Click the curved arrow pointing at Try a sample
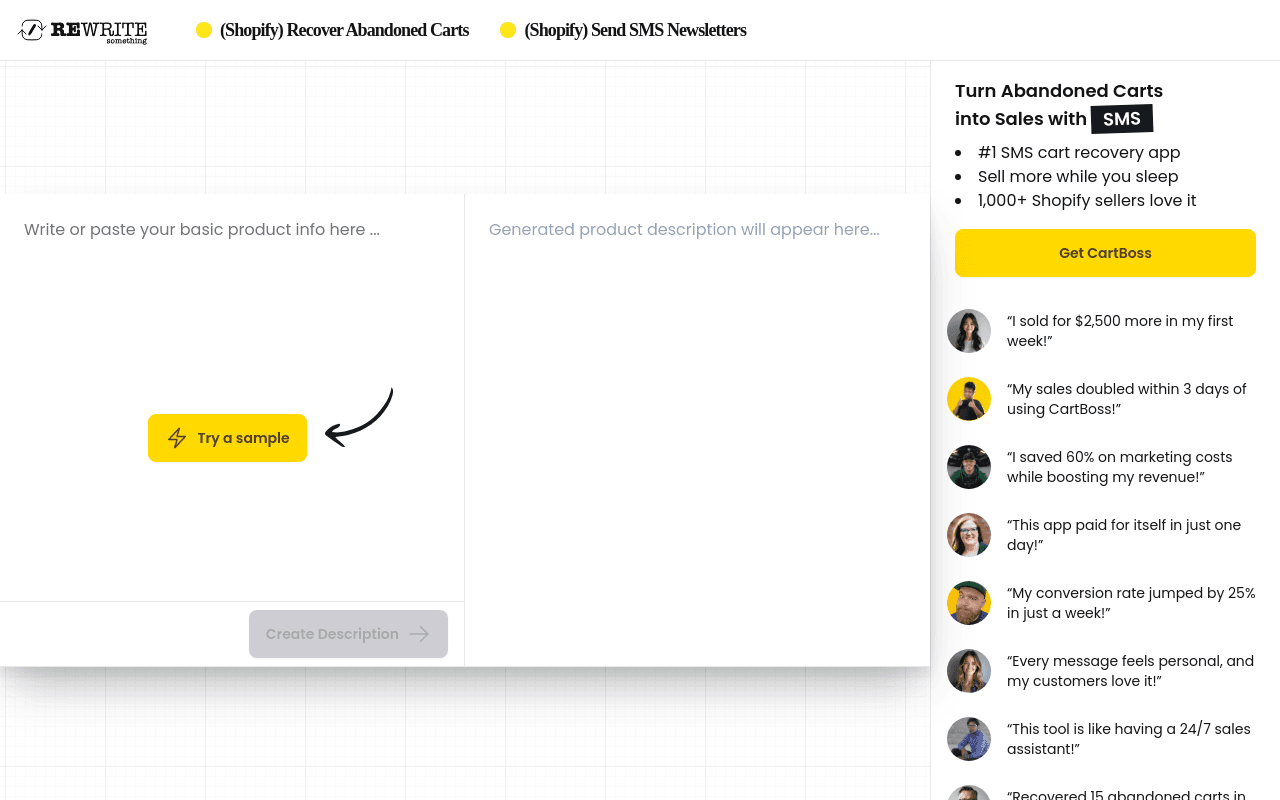1280x800 pixels. tap(359, 417)
